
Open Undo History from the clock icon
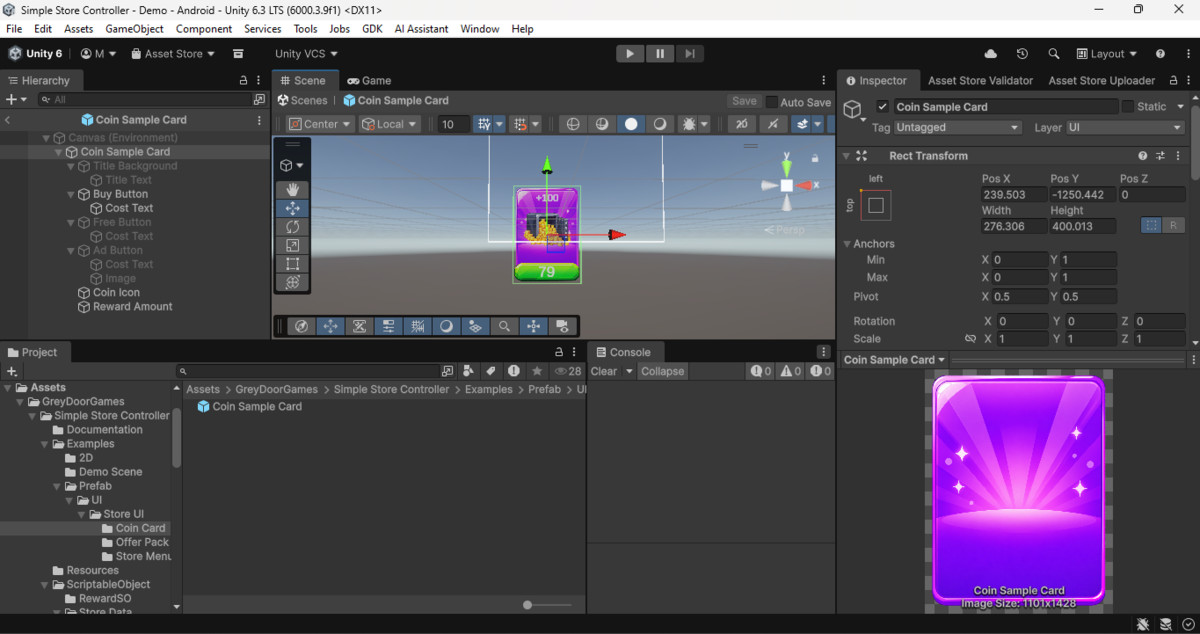click(x=1022, y=54)
